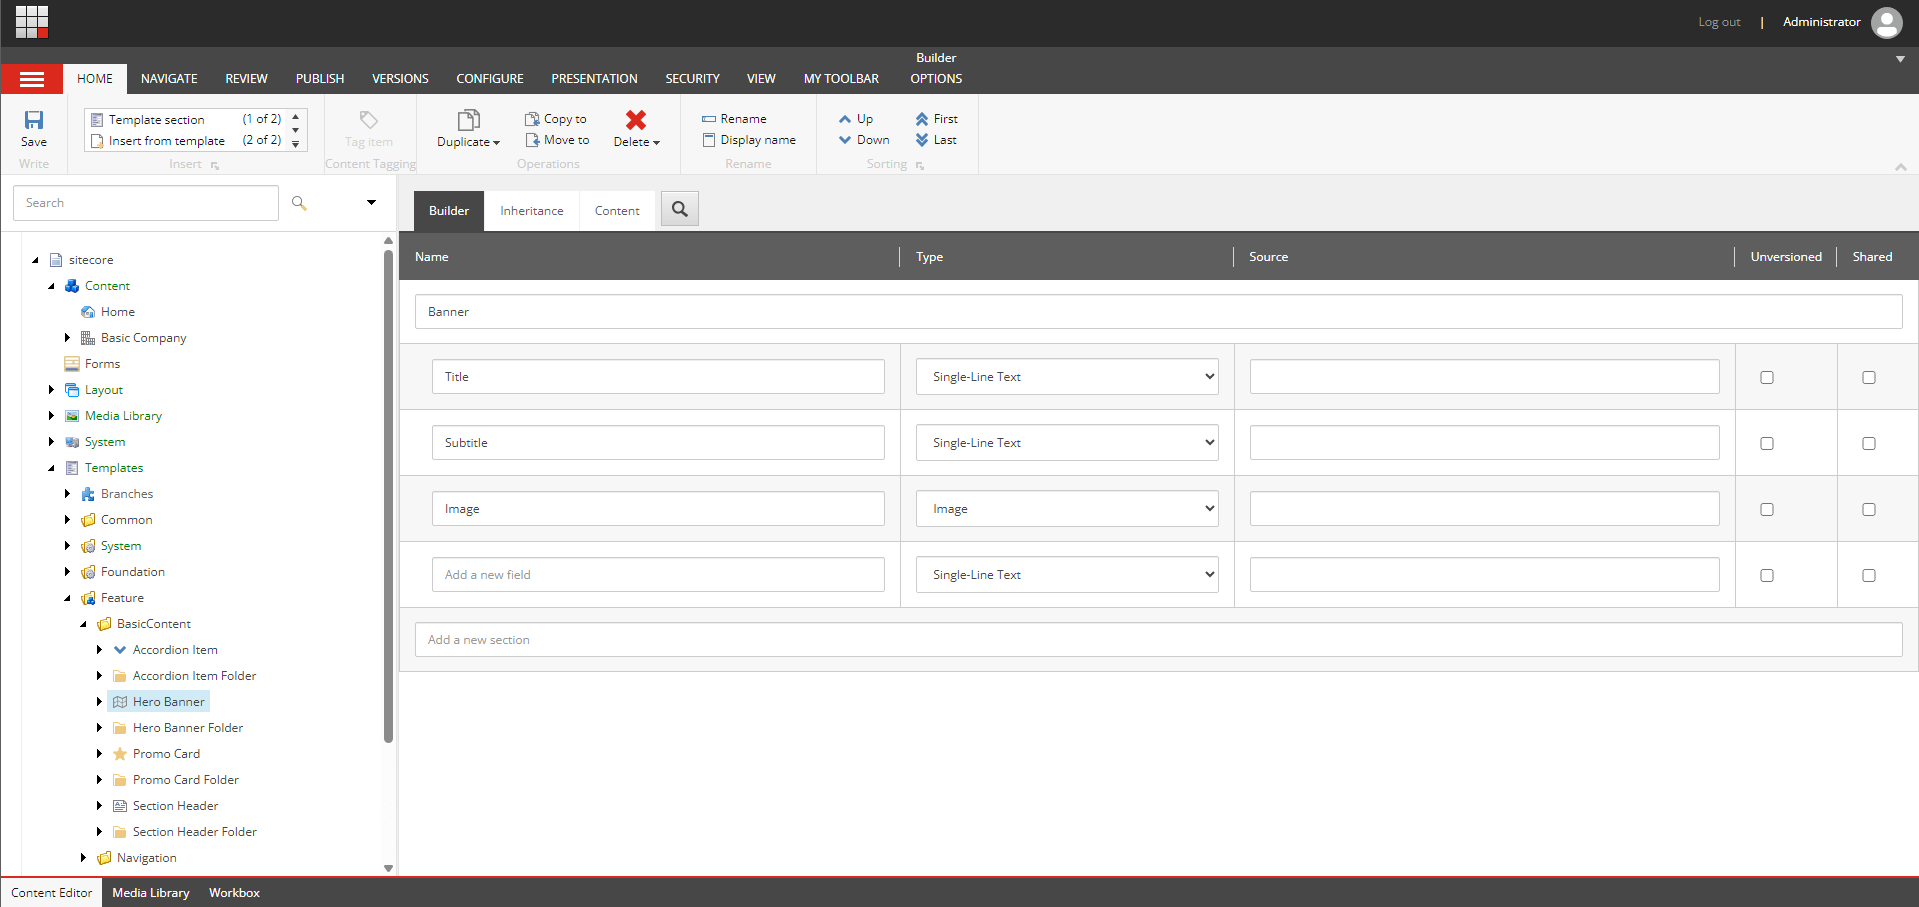Toggle Unversioned checkbox for new field row
The height and width of the screenshot is (907, 1919).
coord(1767,576)
